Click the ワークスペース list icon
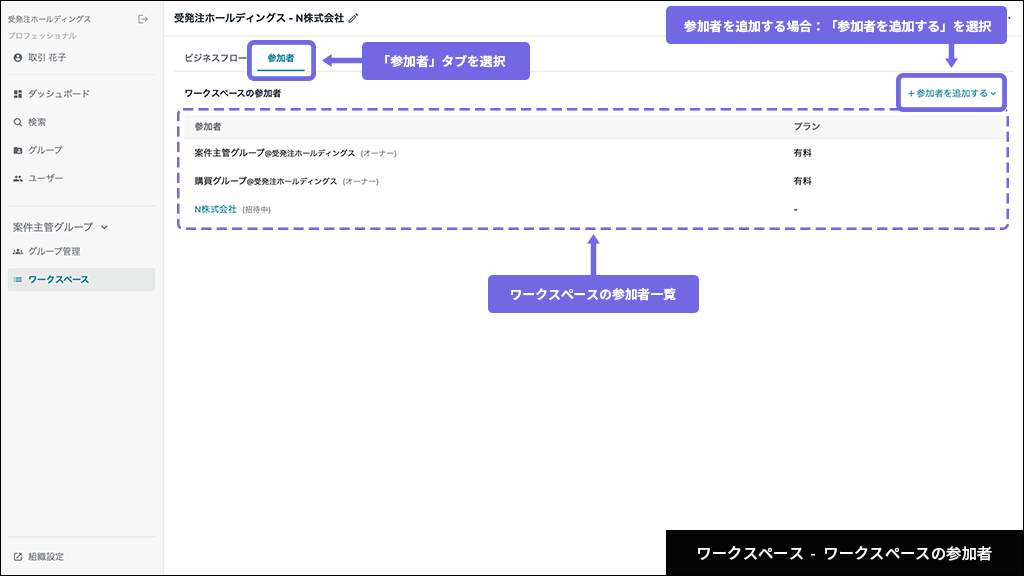The width and height of the screenshot is (1024, 576). pos(18,280)
